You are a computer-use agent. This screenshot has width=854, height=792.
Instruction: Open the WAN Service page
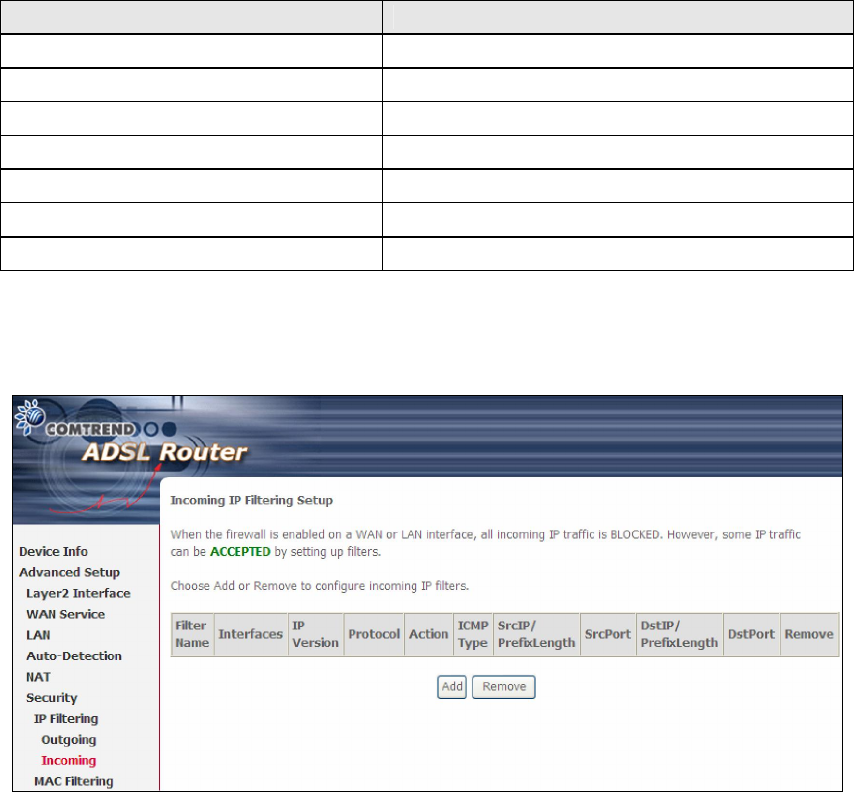click(x=65, y=614)
